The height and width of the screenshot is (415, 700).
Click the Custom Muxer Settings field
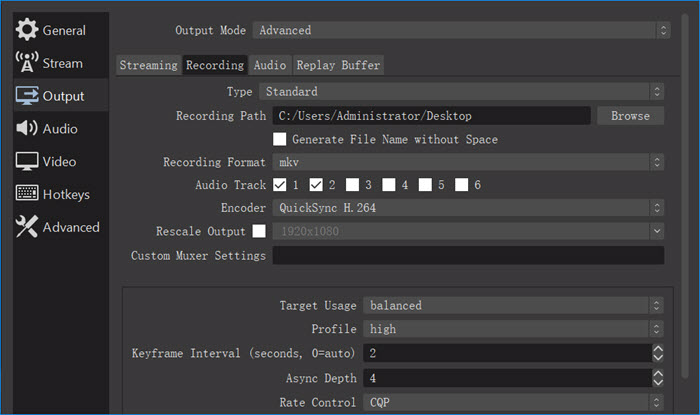coord(468,255)
